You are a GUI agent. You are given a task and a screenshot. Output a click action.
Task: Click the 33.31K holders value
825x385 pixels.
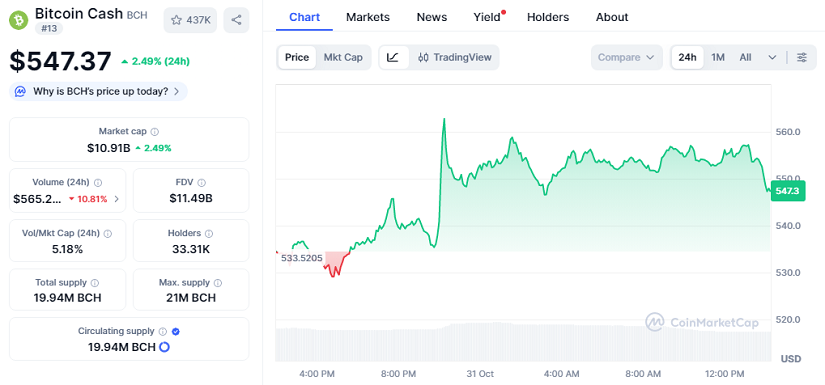click(191, 249)
